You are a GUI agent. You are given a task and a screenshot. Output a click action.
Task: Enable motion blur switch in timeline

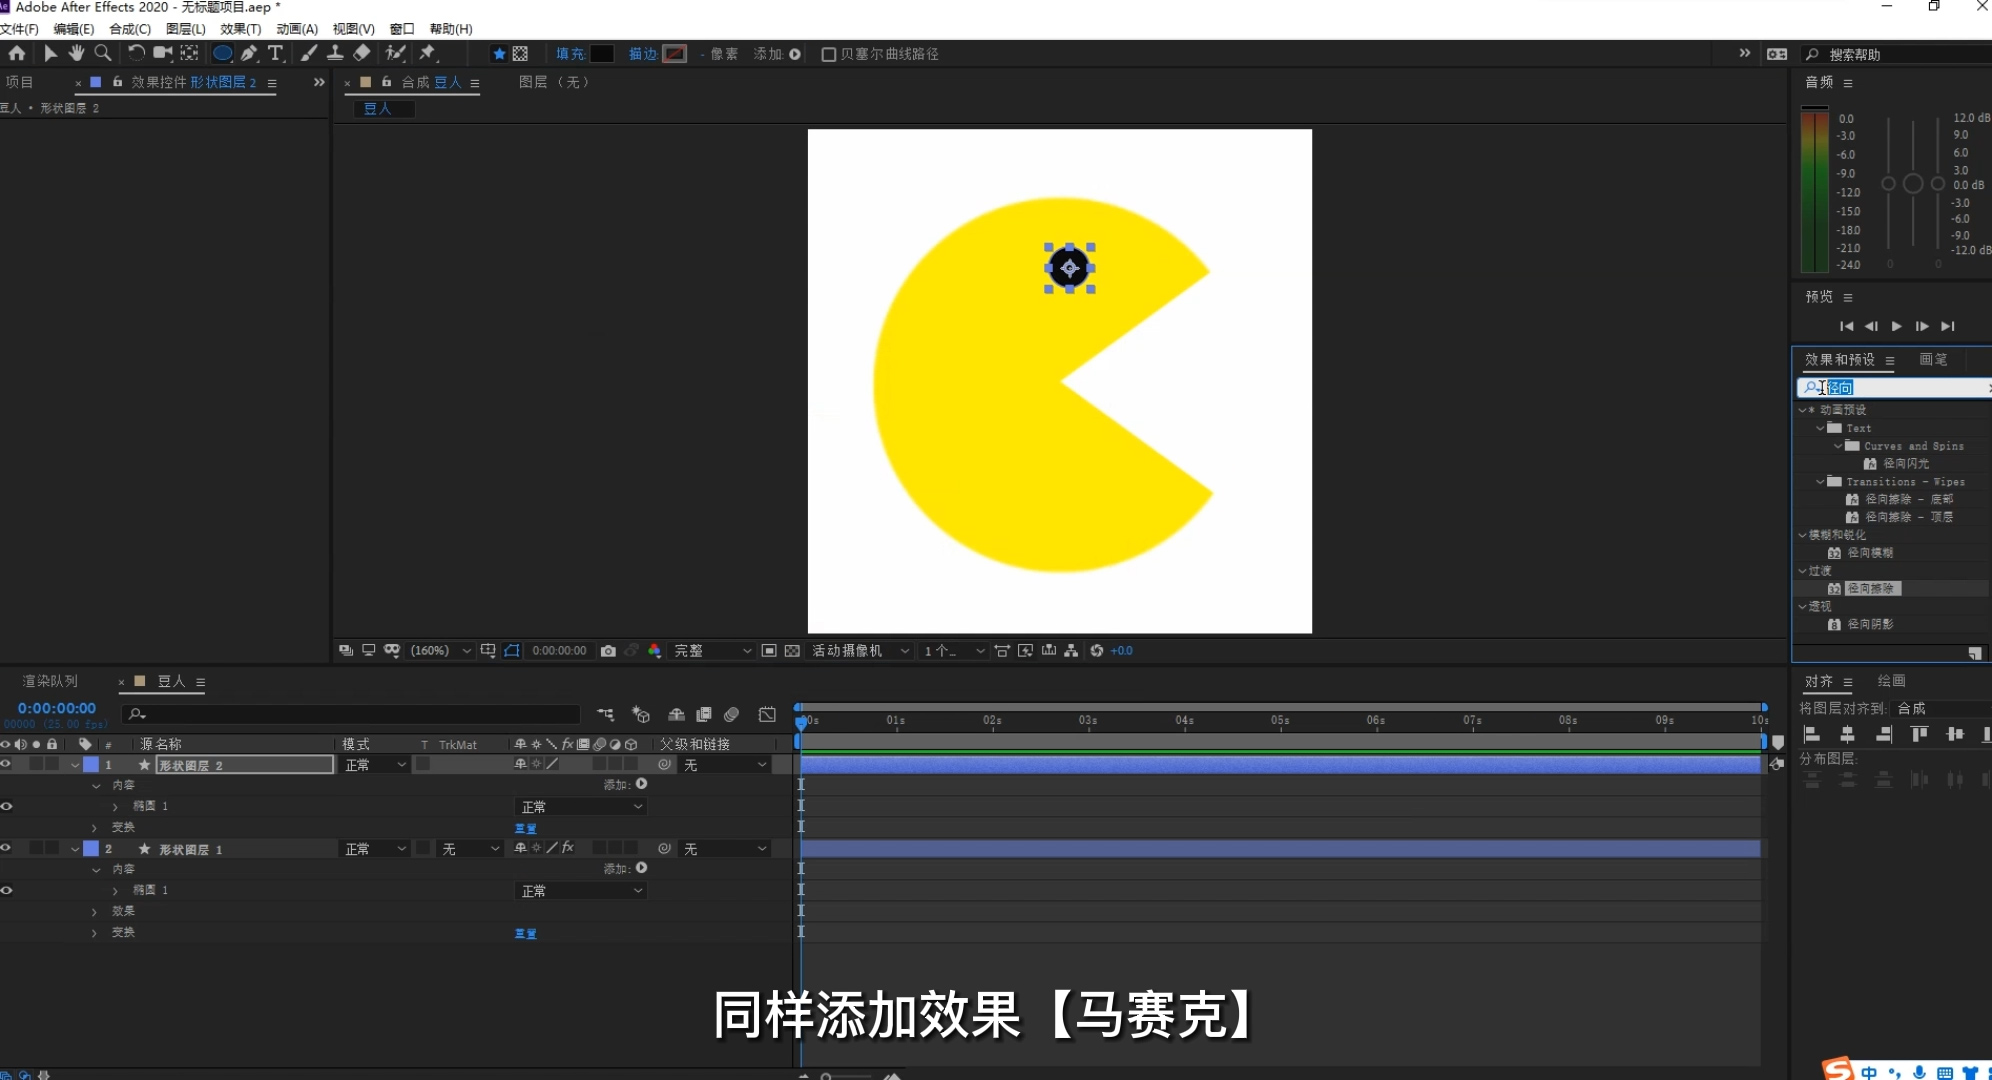click(x=732, y=714)
